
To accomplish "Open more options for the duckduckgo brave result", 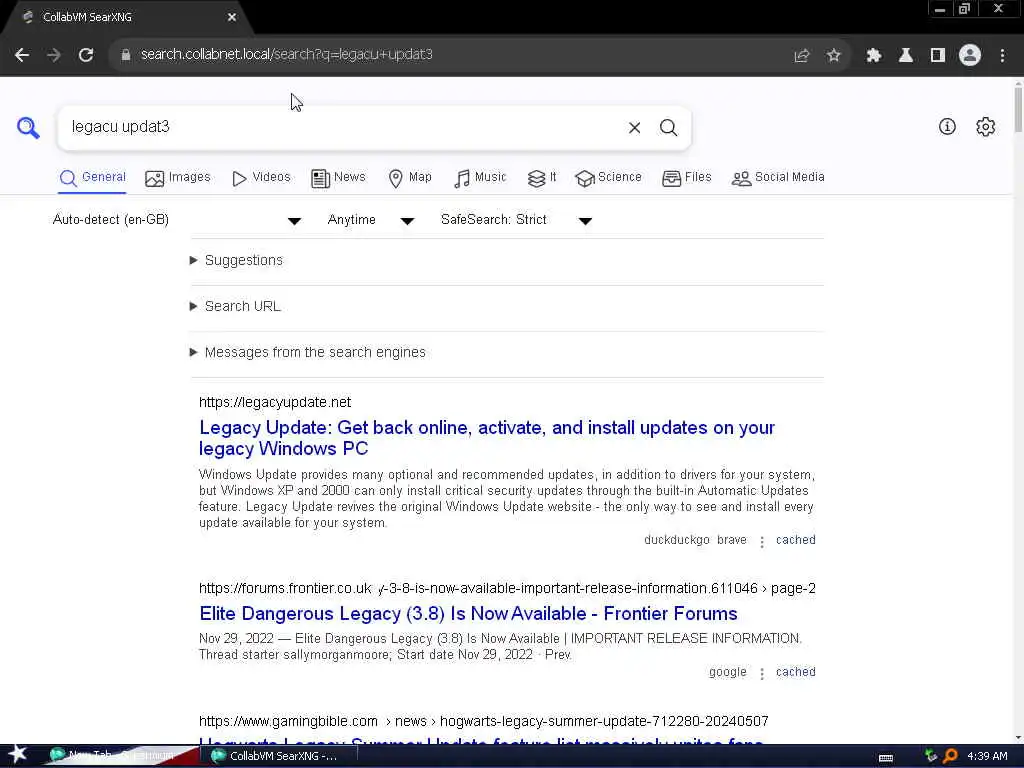I will pos(761,541).
